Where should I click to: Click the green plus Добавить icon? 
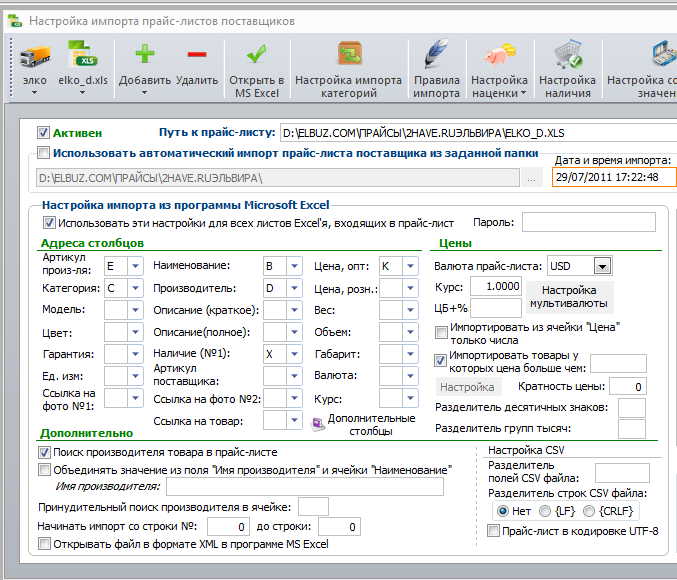(x=145, y=54)
